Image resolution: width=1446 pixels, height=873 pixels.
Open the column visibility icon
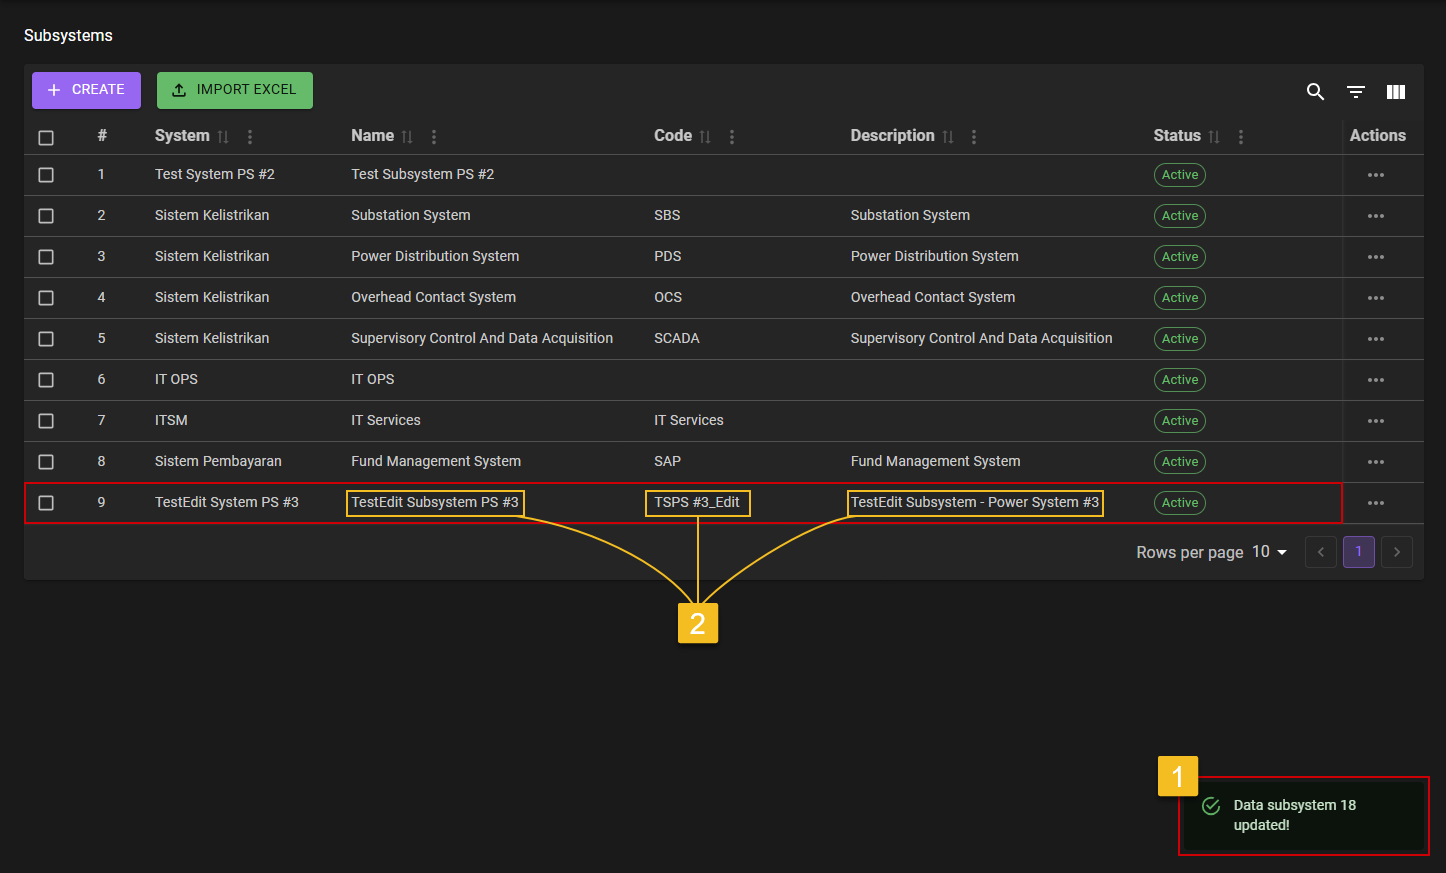coord(1395,91)
